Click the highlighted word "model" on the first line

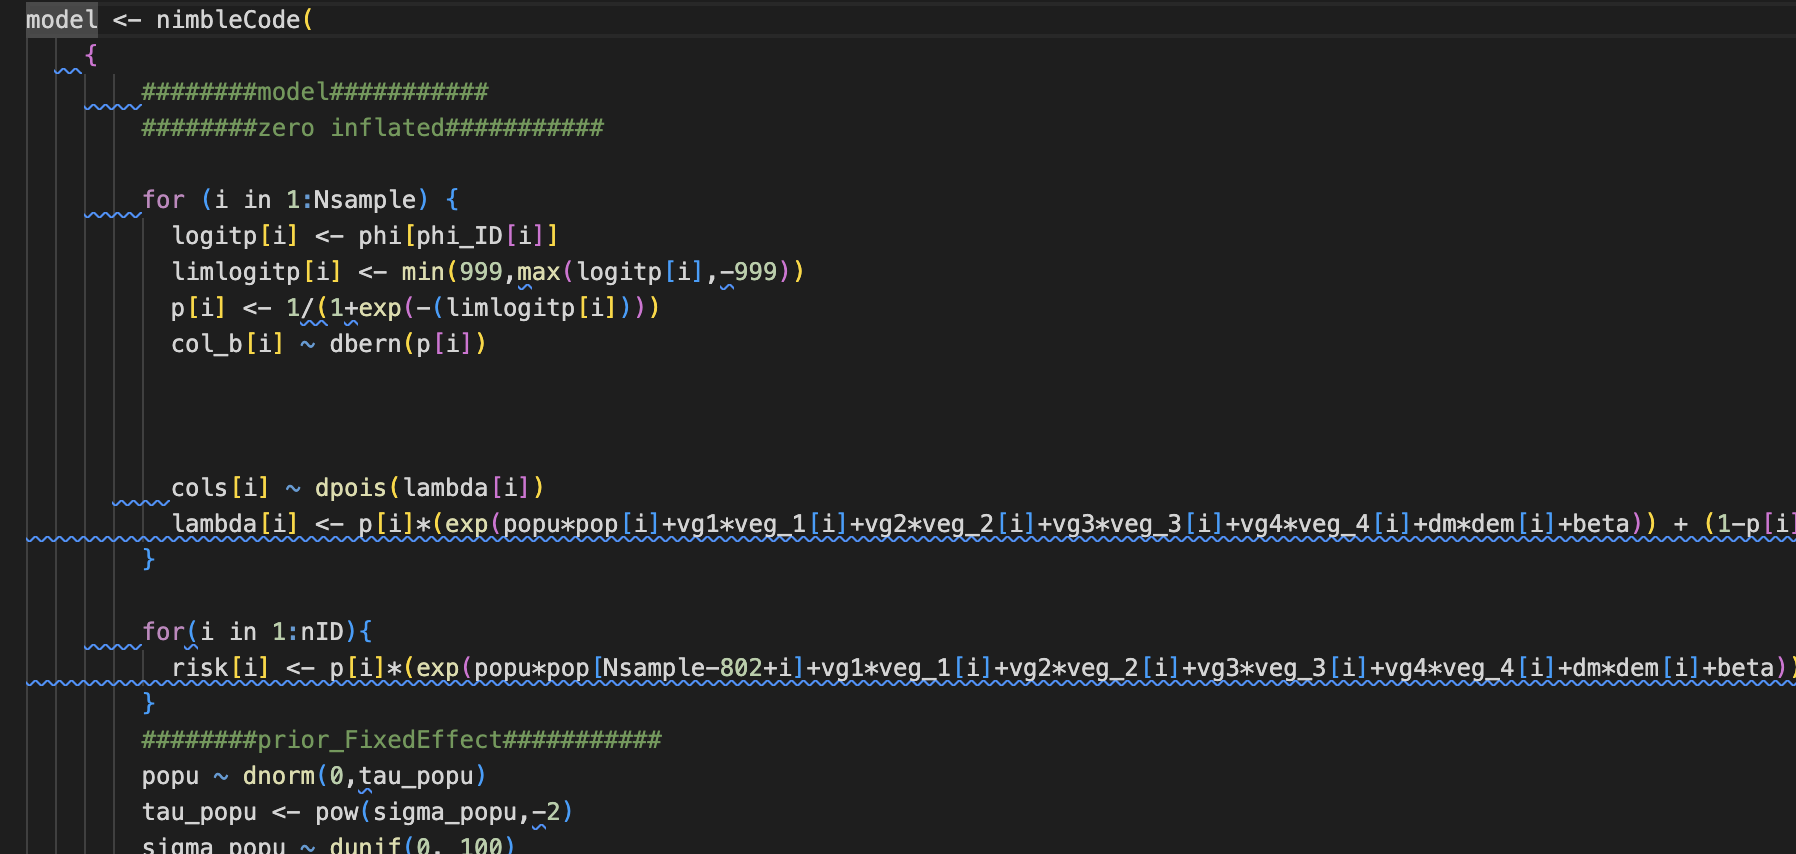(61, 20)
